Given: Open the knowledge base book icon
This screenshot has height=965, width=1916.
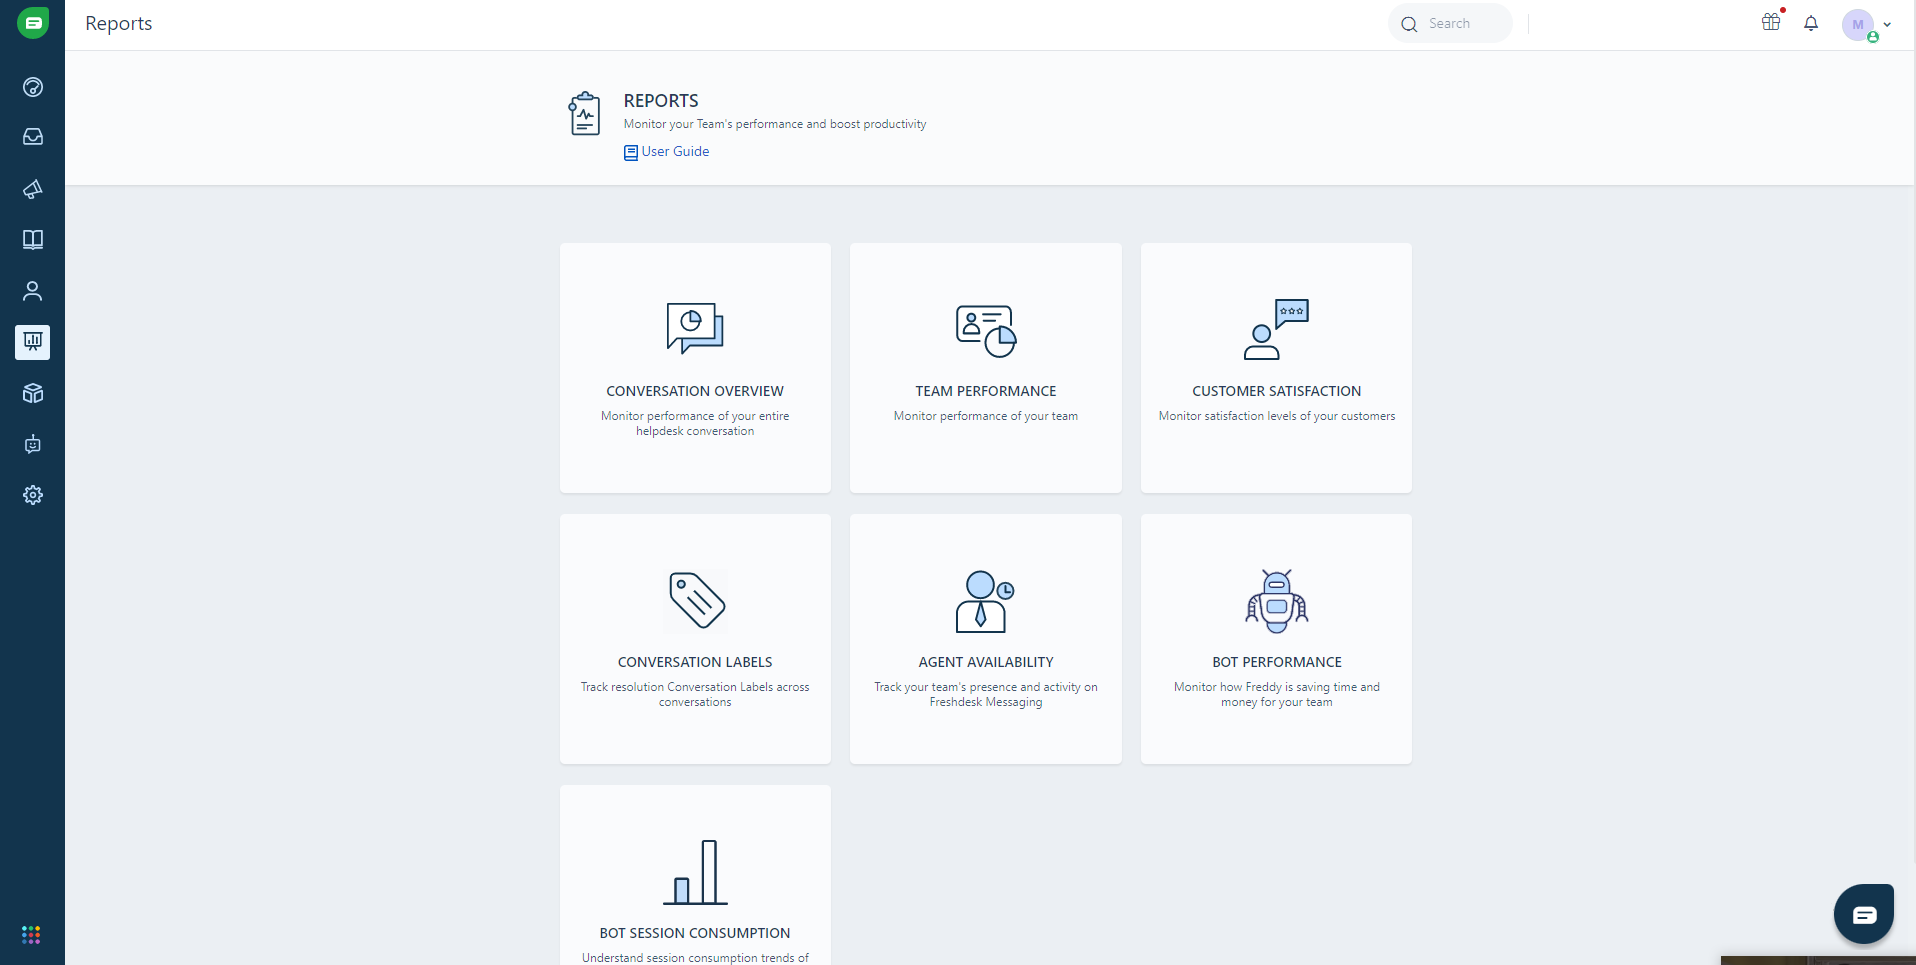Looking at the screenshot, I should click(x=33, y=240).
